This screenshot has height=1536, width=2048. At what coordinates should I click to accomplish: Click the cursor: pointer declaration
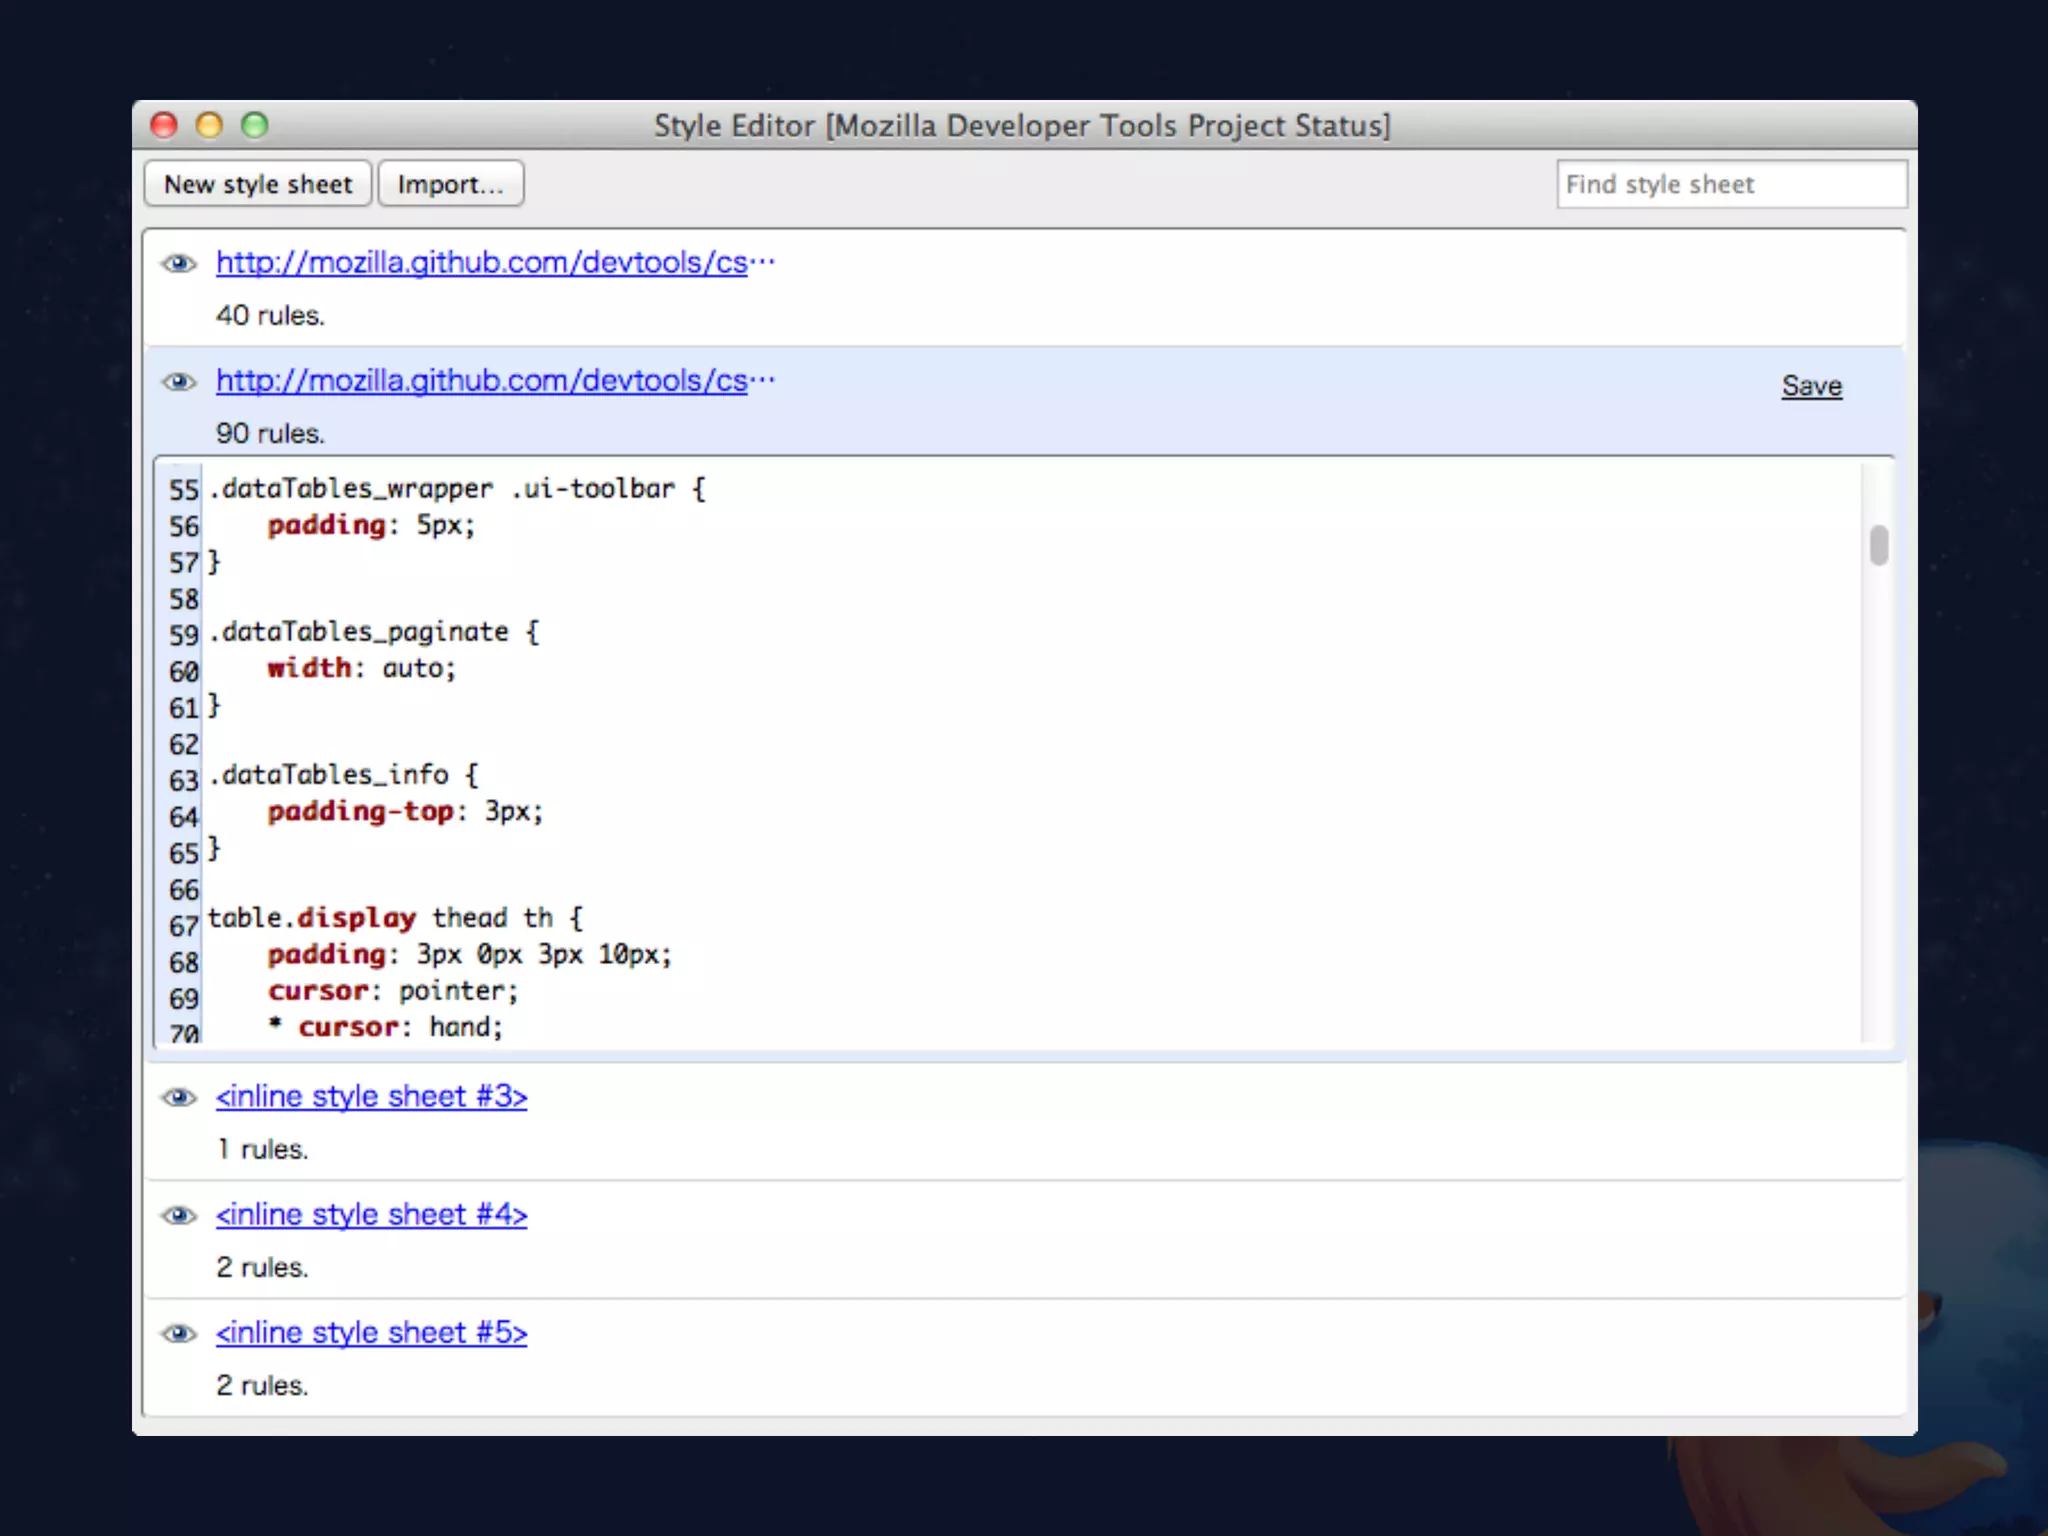(x=393, y=991)
